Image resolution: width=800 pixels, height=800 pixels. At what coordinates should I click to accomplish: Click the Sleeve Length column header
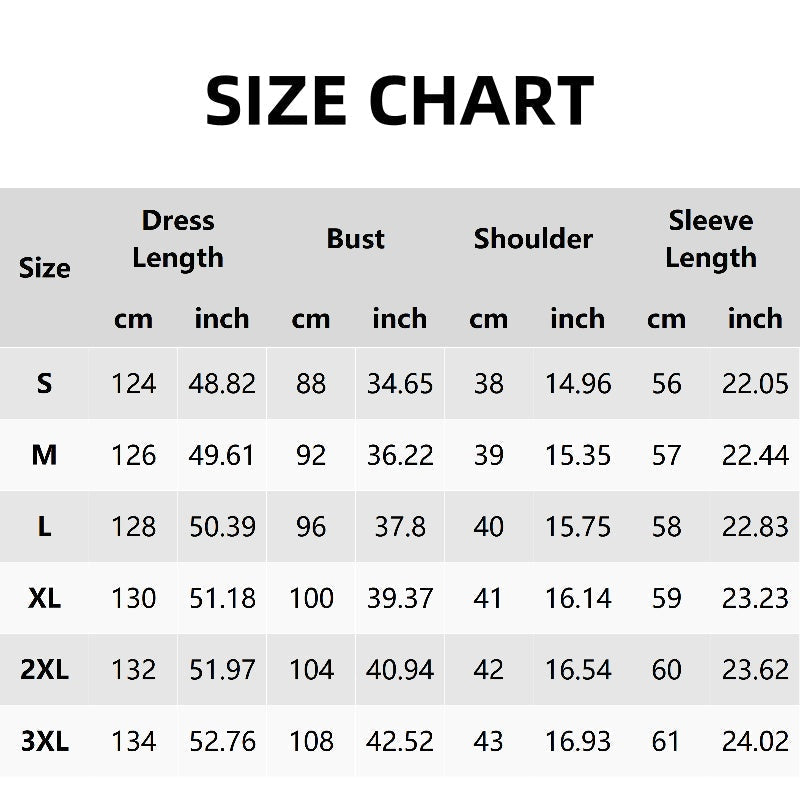click(711, 239)
